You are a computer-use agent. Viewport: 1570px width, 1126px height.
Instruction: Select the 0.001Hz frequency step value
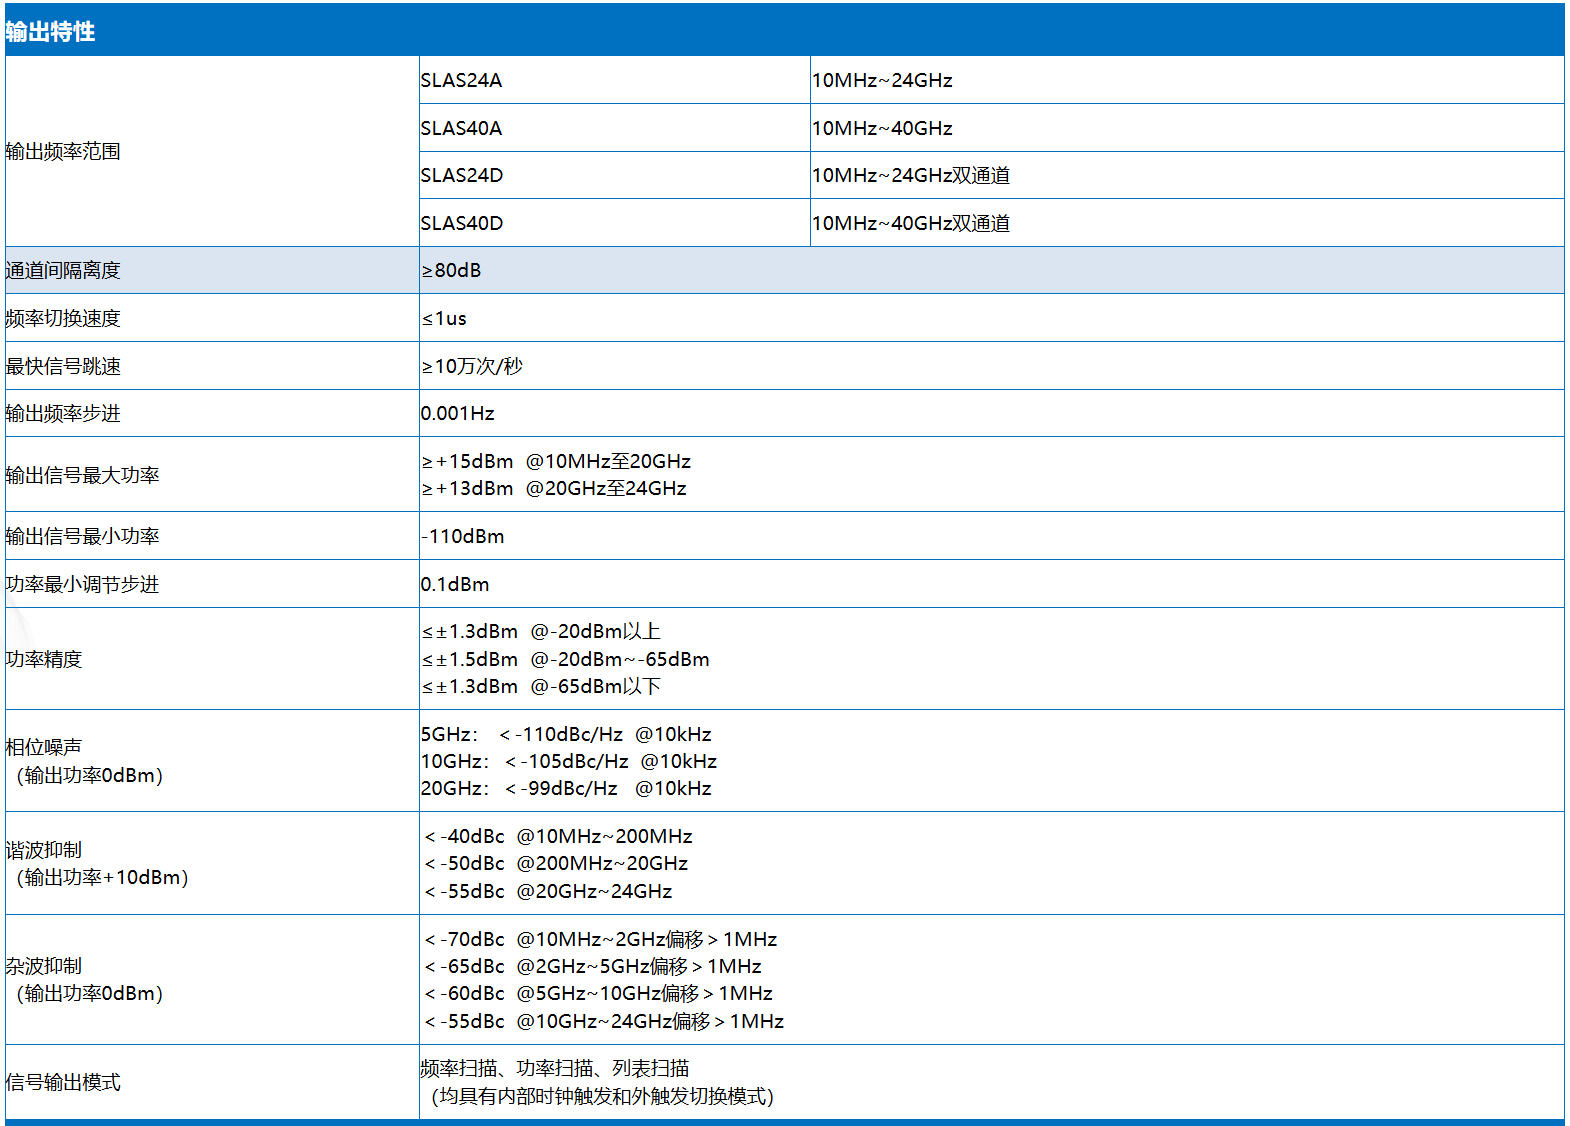(458, 413)
